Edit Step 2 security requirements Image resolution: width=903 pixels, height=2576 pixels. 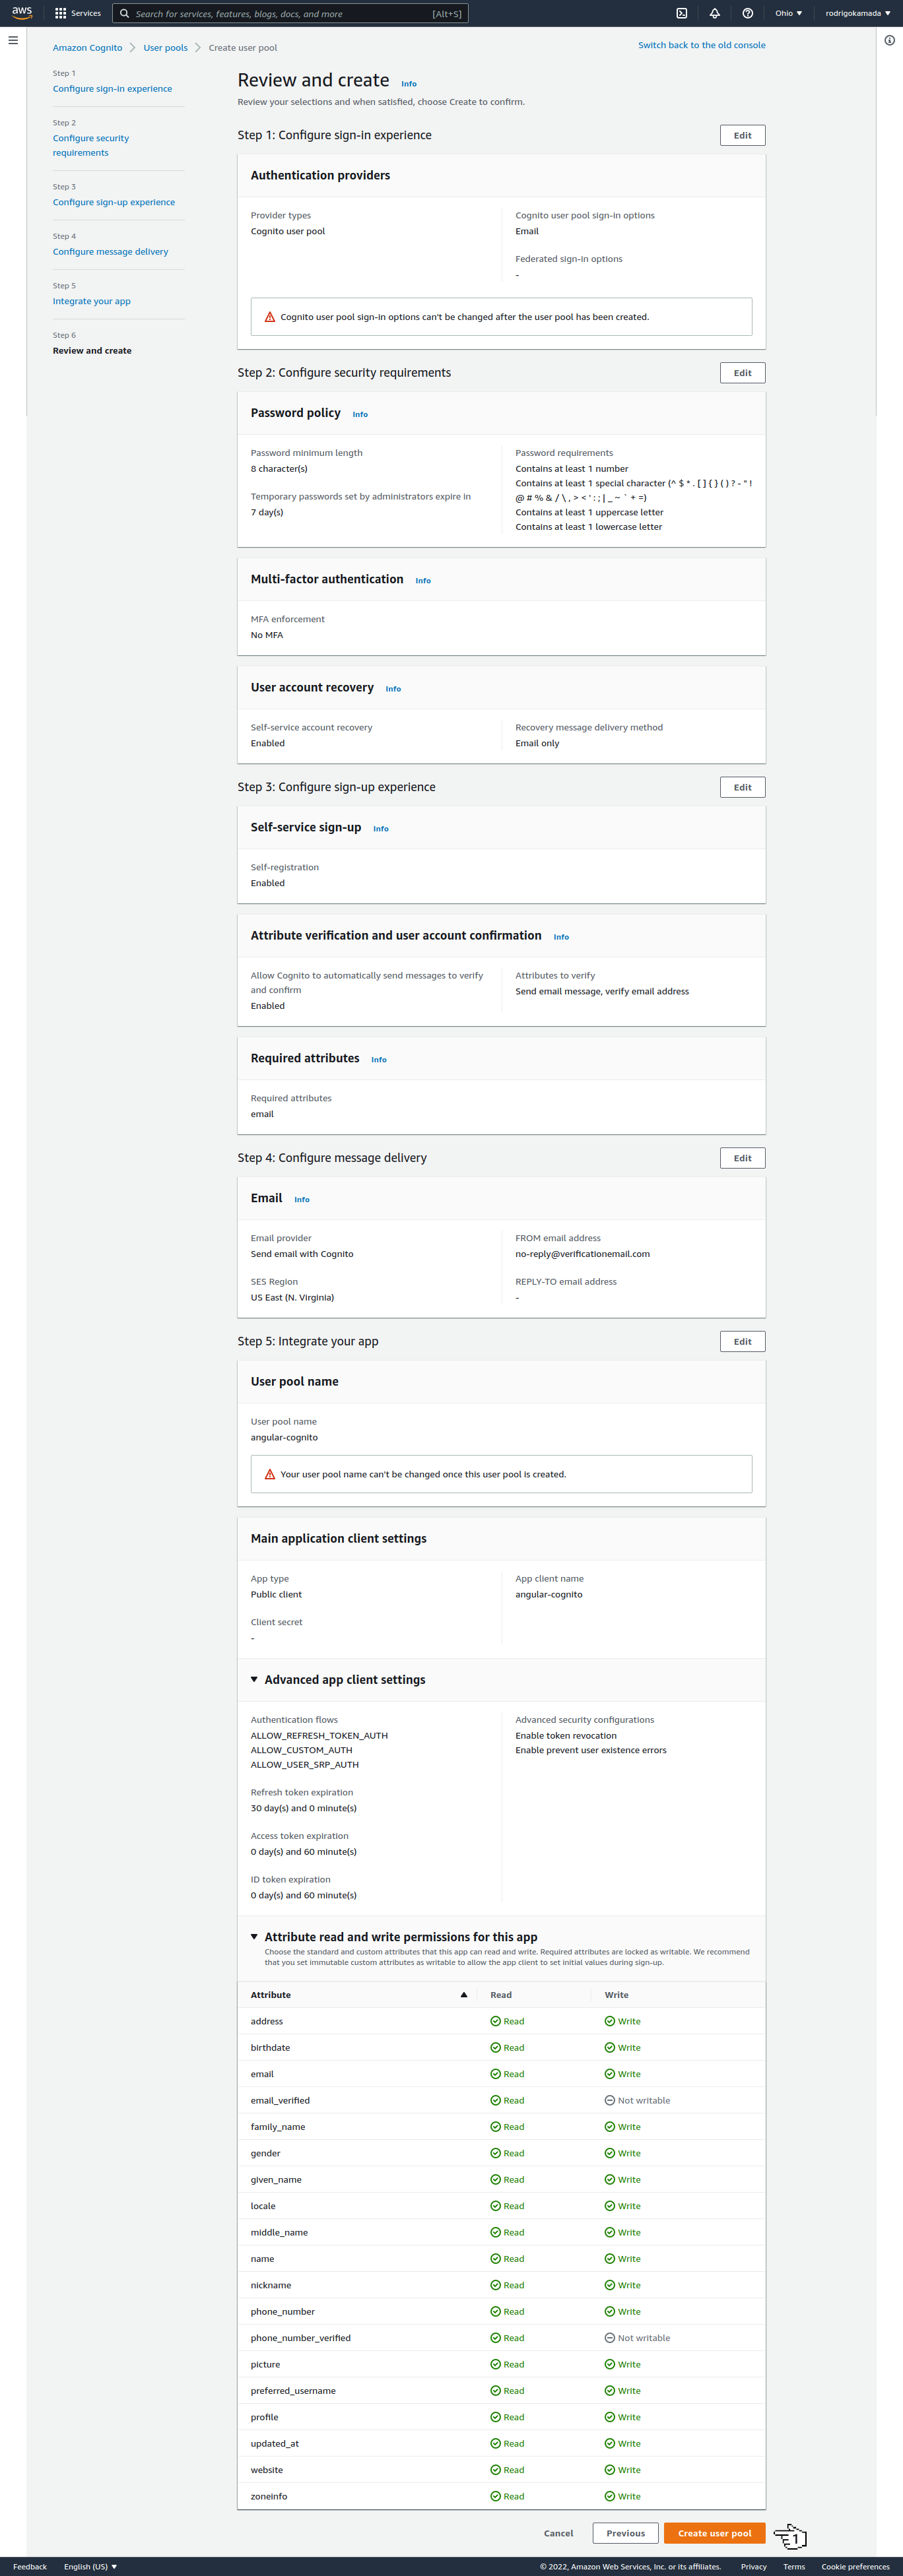pyautogui.click(x=742, y=373)
